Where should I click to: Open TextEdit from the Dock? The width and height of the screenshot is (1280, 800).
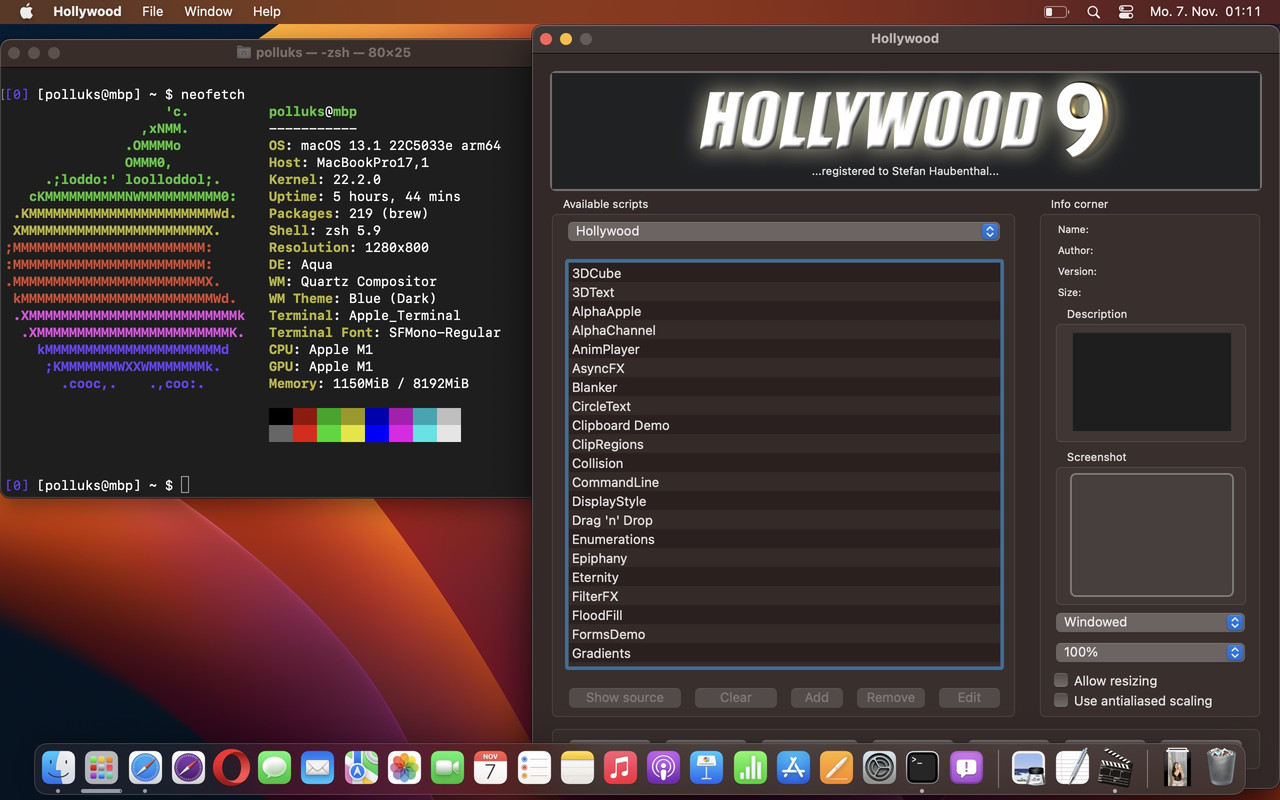click(x=1071, y=768)
